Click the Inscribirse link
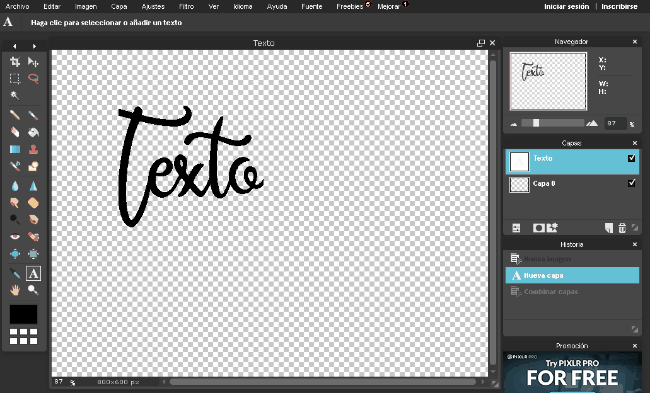The height and width of the screenshot is (393, 650). [619, 6]
